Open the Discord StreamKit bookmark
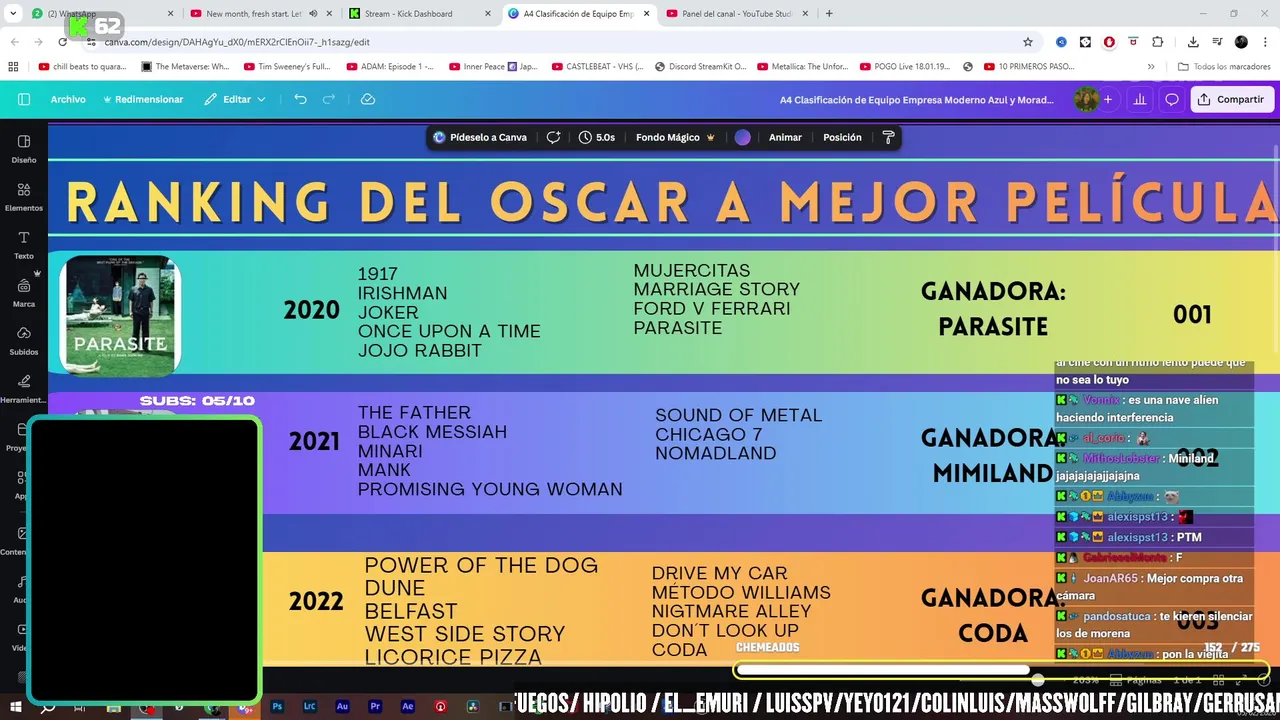 click(701, 66)
